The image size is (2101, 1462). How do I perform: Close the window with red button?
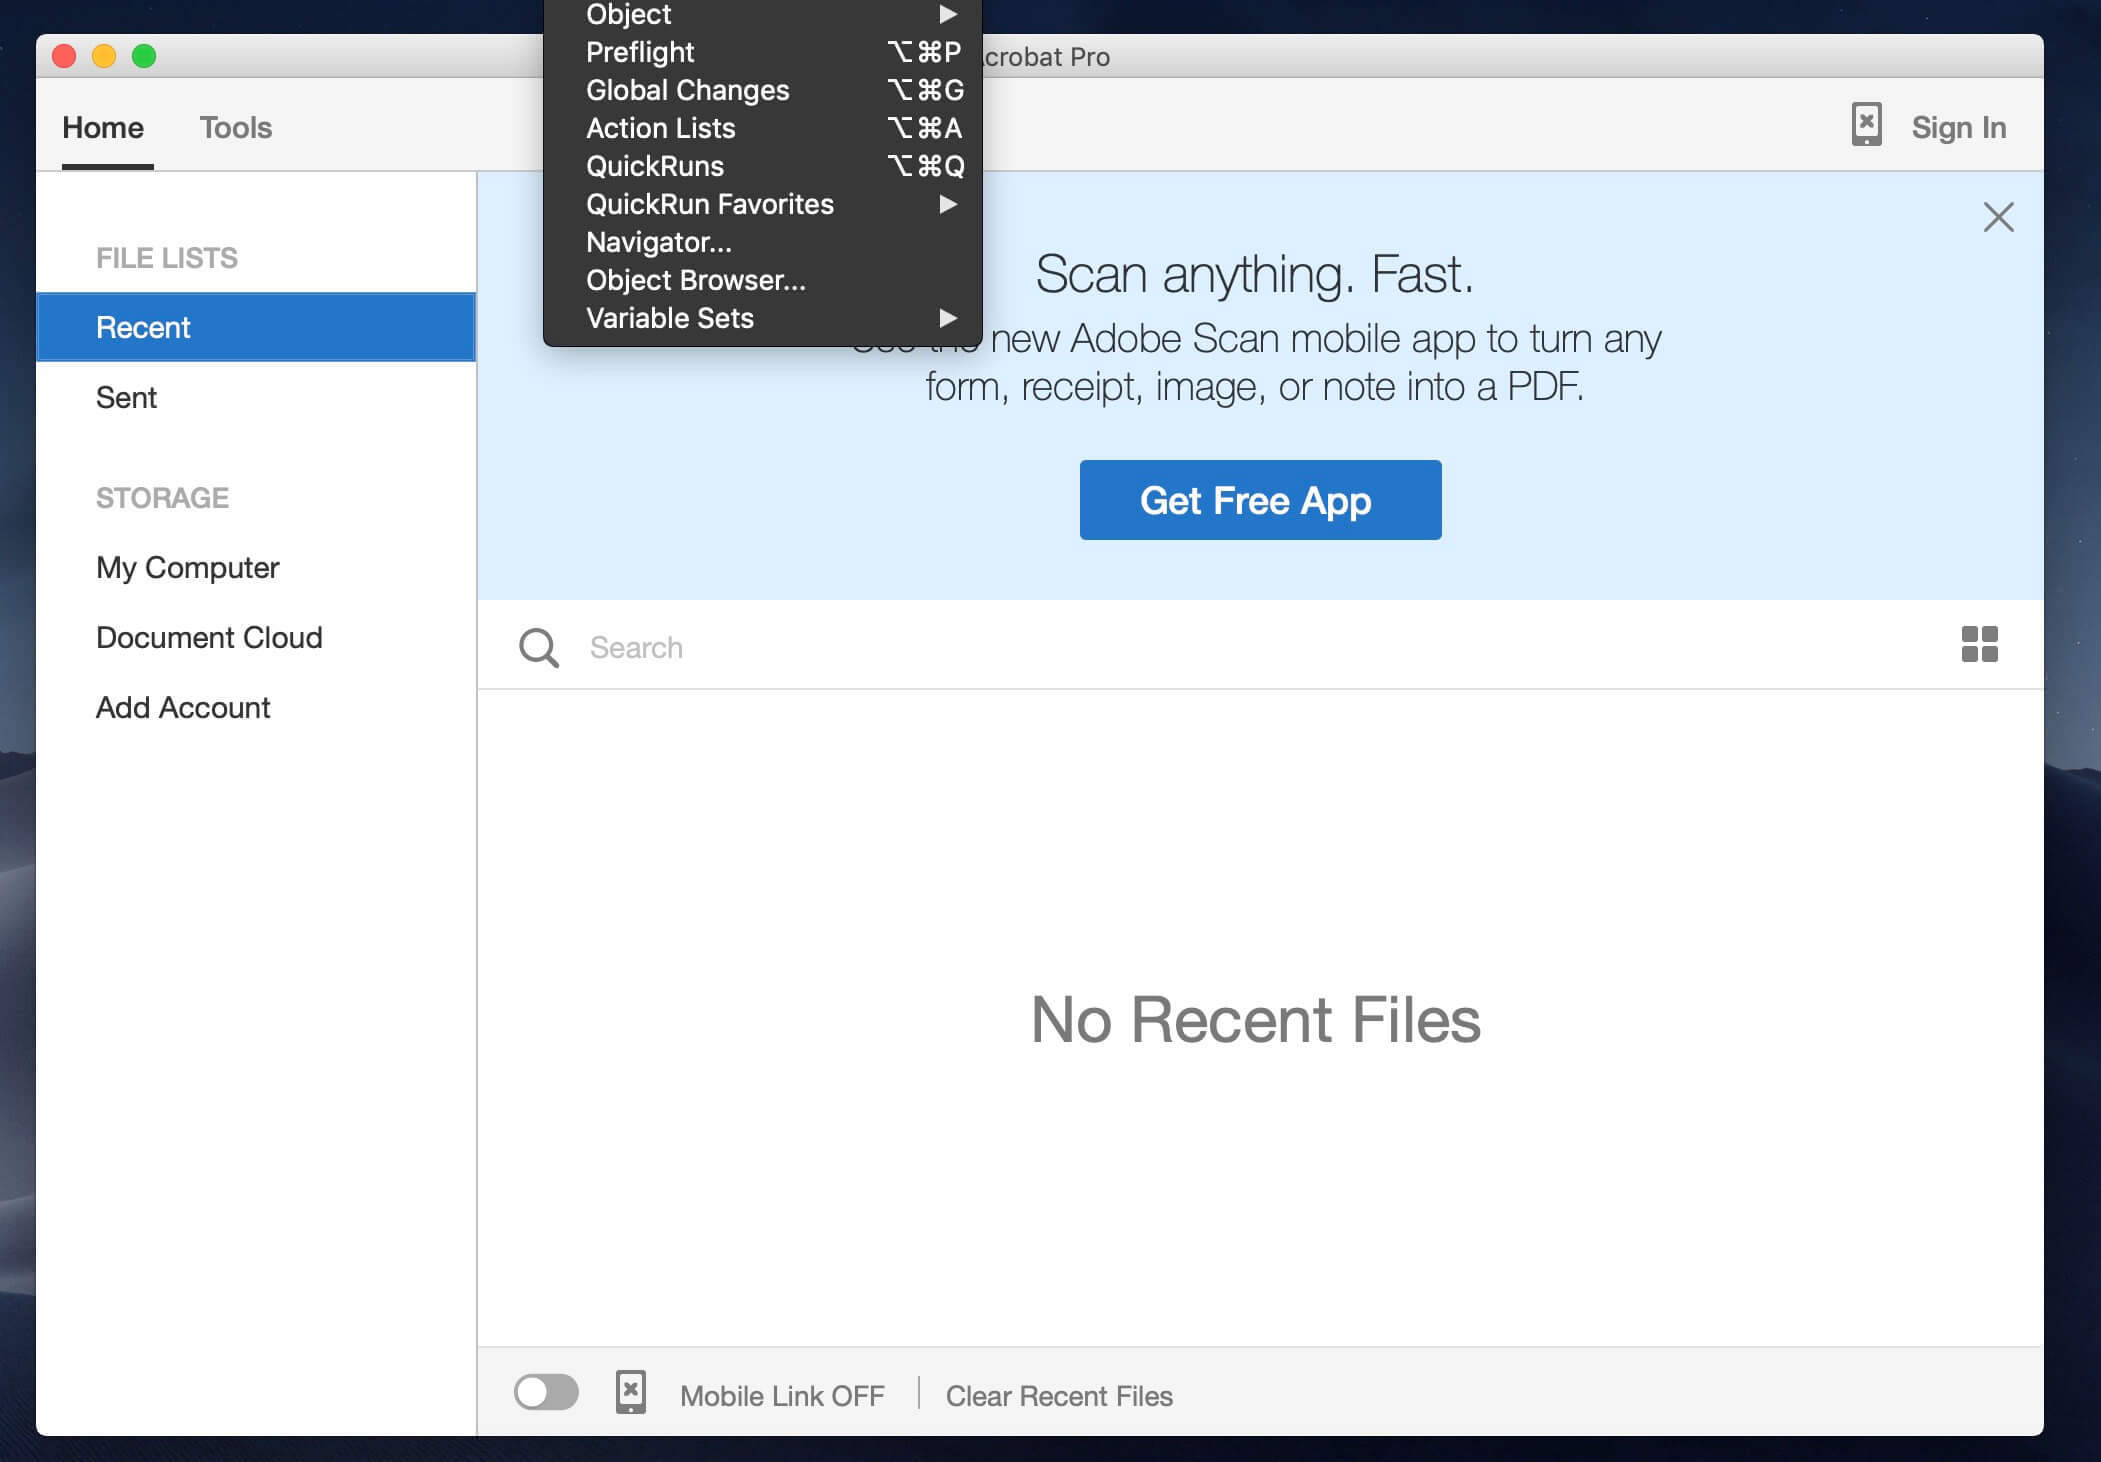[64, 56]
